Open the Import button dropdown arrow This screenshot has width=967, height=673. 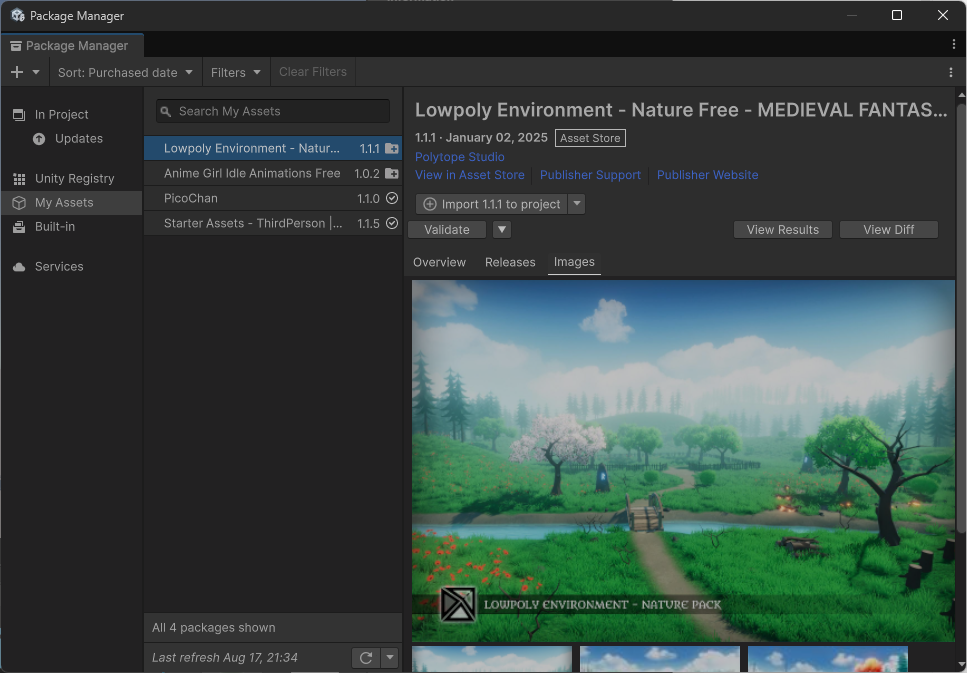pos(577,204)
